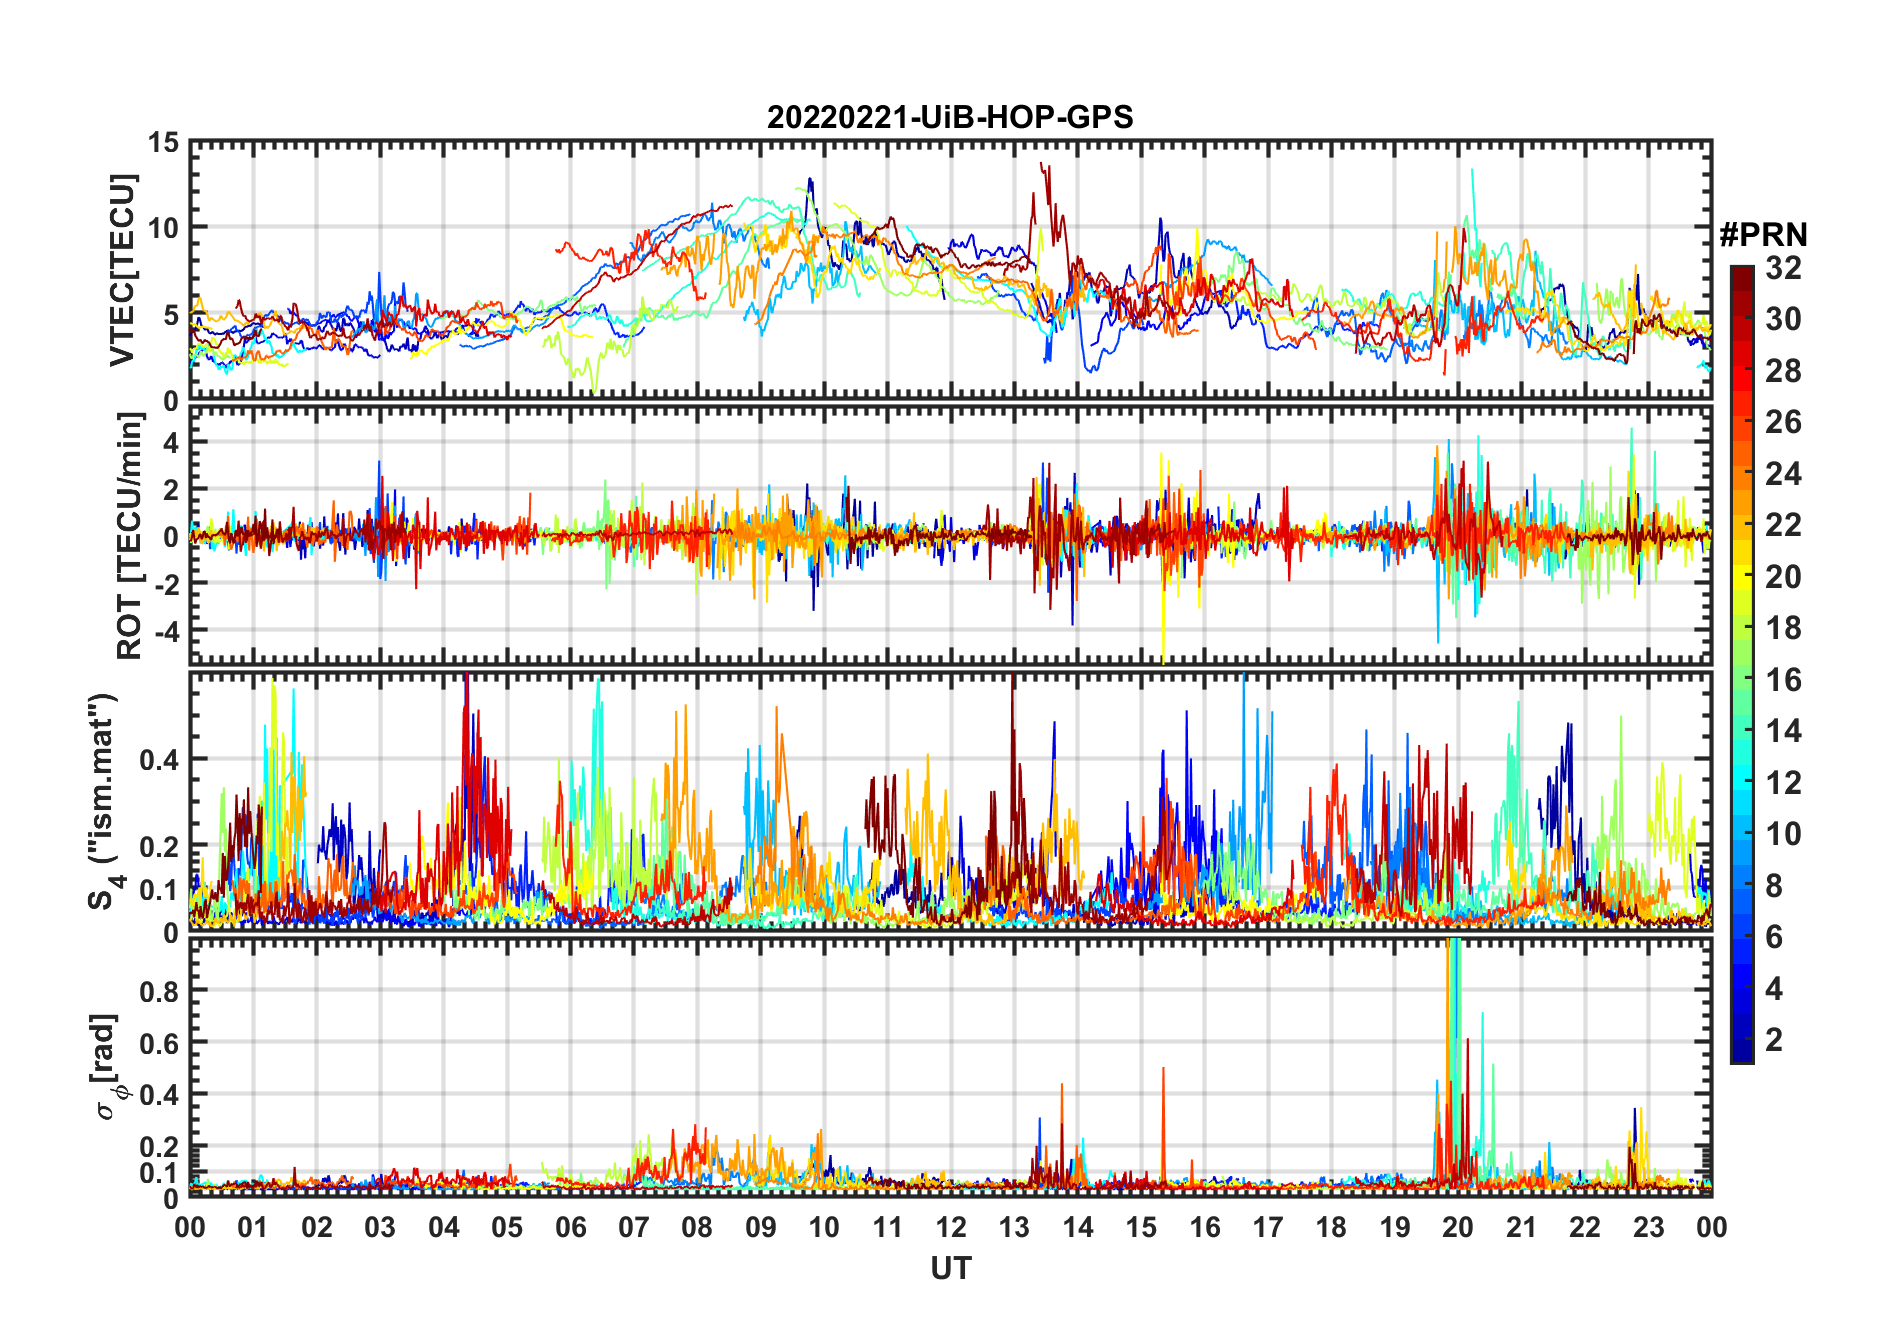Click colorbar tick label 22
This screenshot has width=1902, height=1330.
tap(1783, 525)
